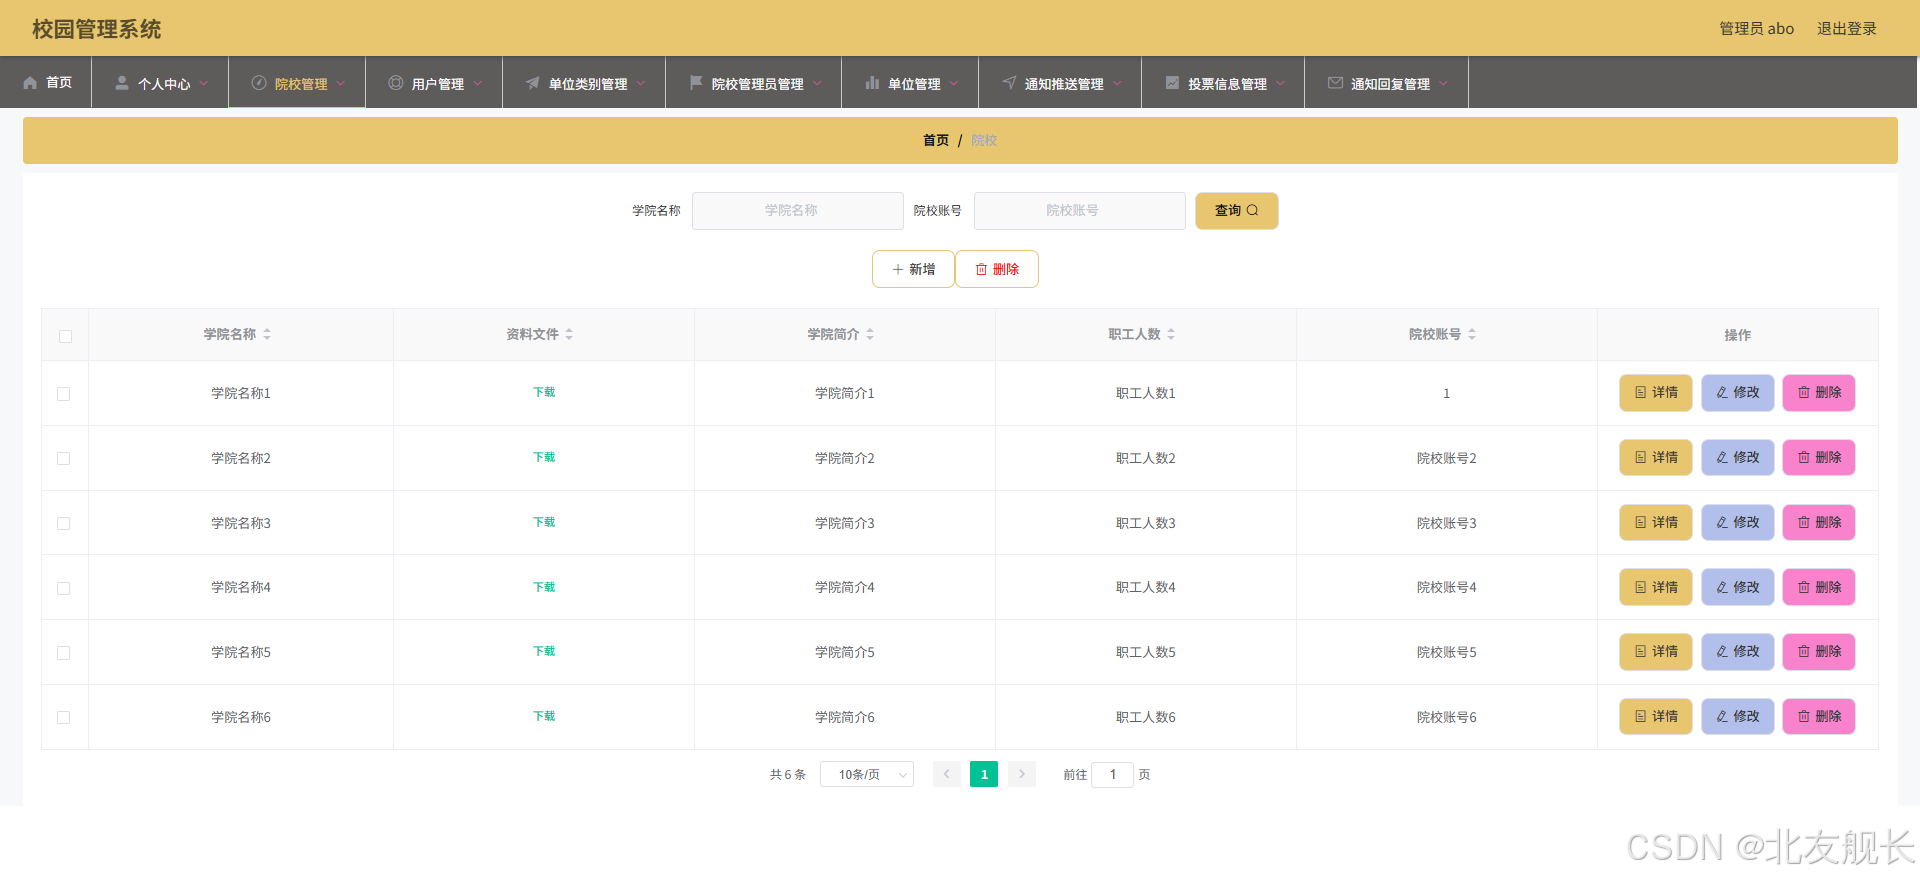Click the 删除 batch delete button above table
The image size is (1920, 879).
pos(997,269)
